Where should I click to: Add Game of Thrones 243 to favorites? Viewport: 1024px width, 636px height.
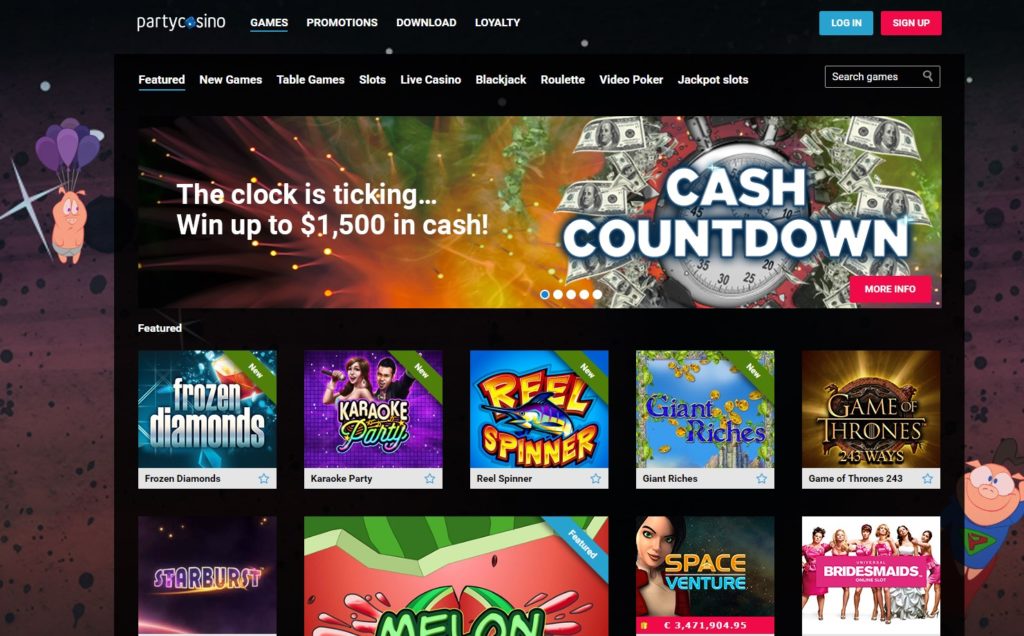coord(927,479)
